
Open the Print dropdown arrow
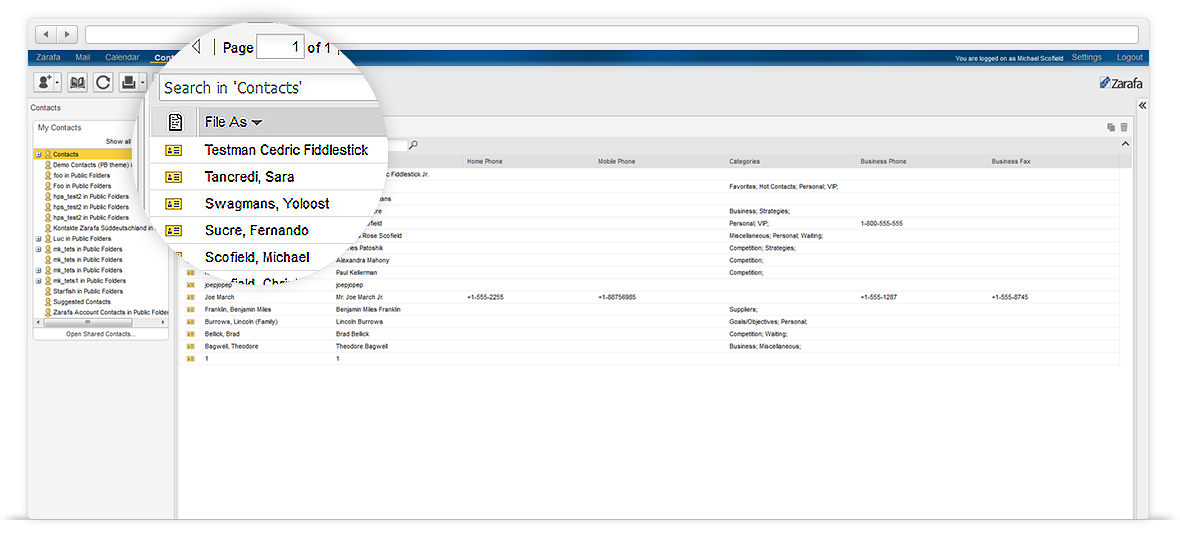[142, 83]
